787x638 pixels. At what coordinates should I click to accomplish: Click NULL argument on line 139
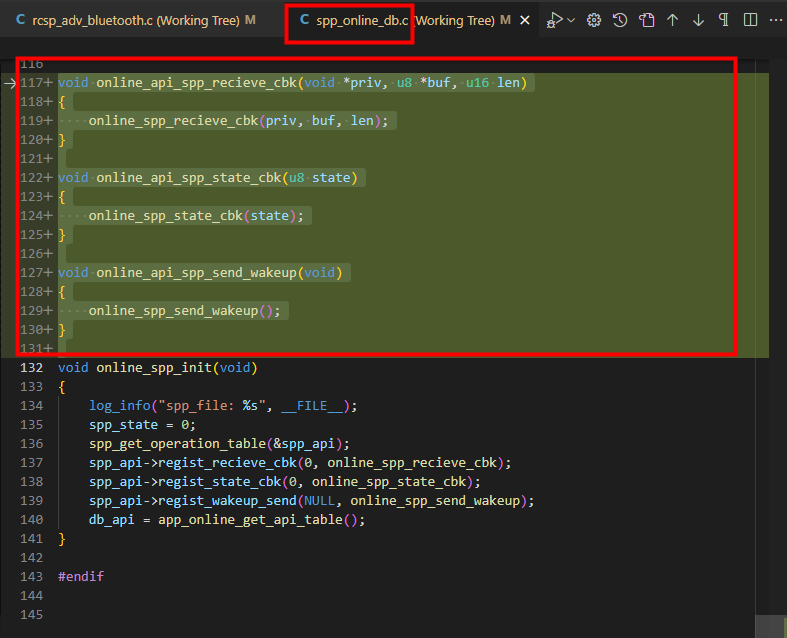coord(320,501)
